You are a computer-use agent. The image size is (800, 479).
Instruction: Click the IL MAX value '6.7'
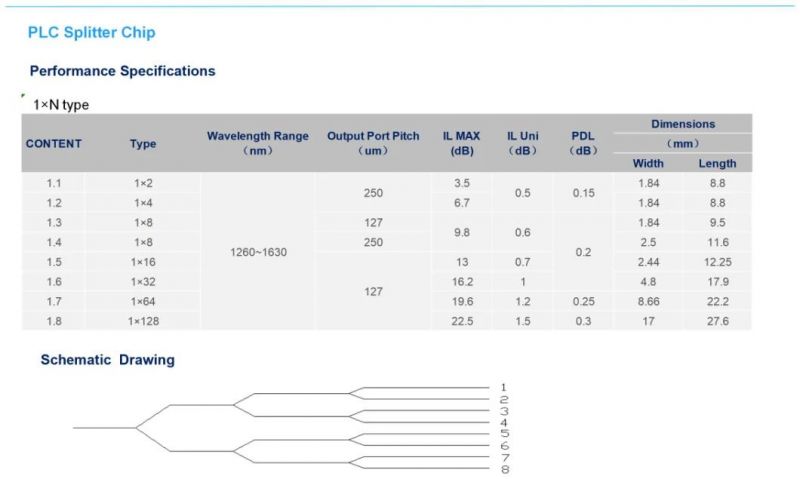pyautogui.click(x=462, y=203)
